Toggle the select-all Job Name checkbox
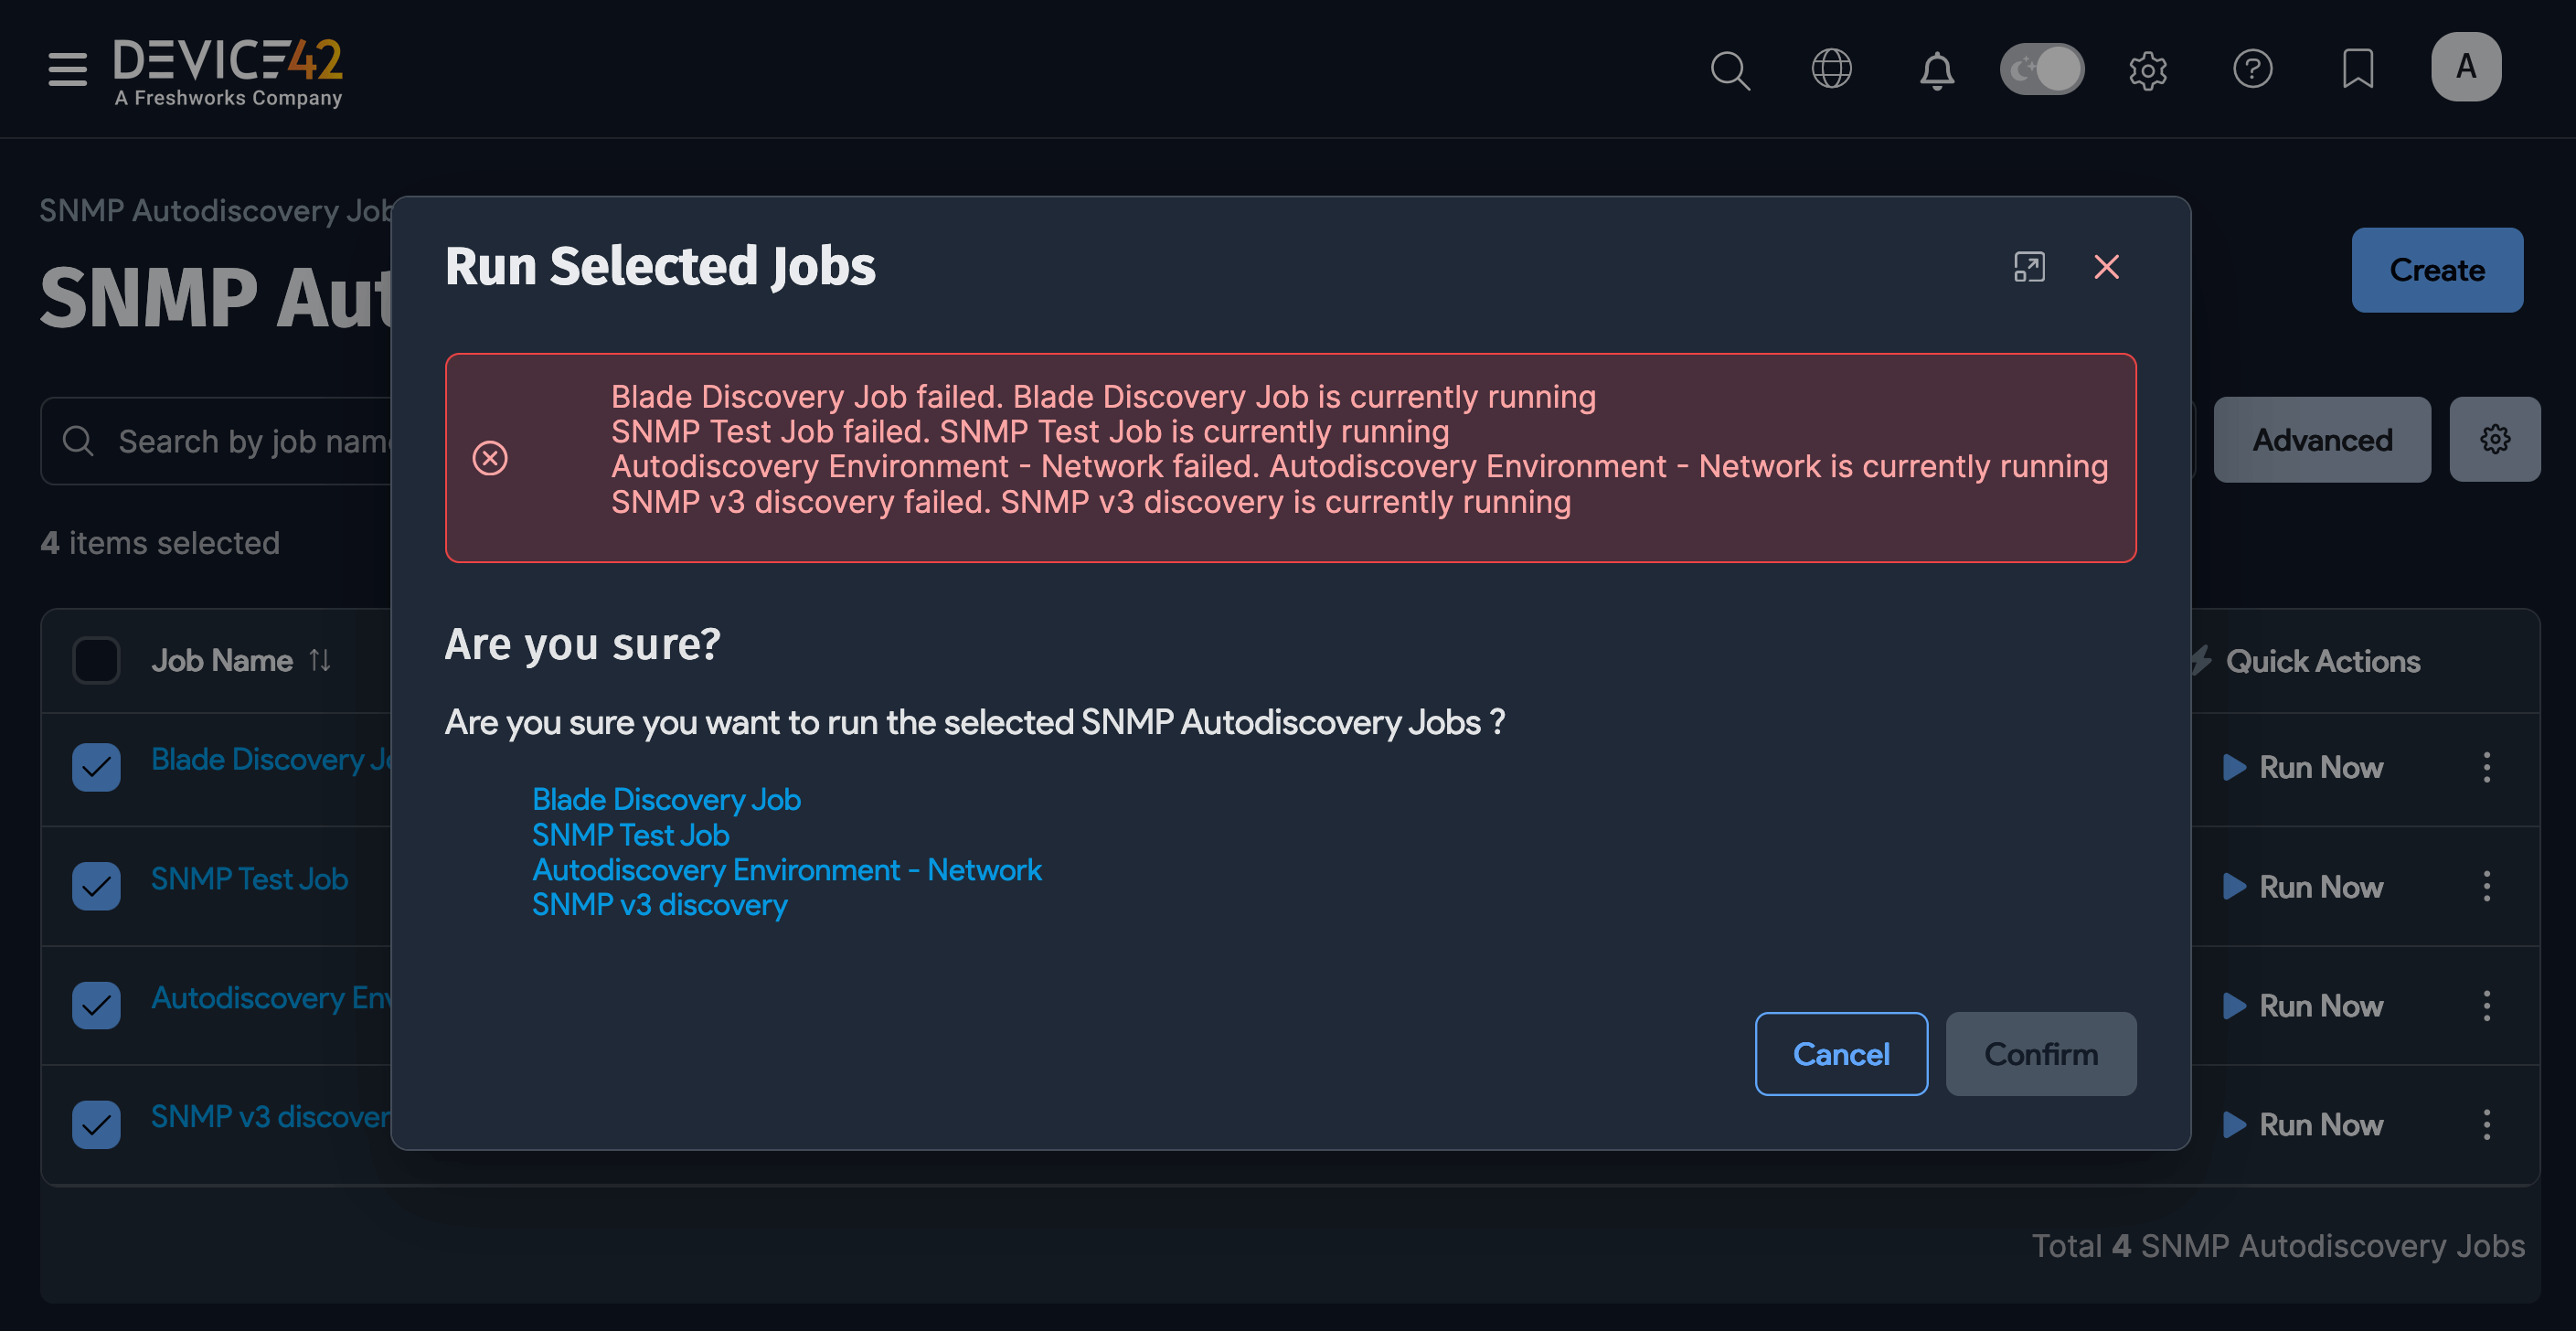The height and width of the screenshot is (1331, 2576). 96,660
